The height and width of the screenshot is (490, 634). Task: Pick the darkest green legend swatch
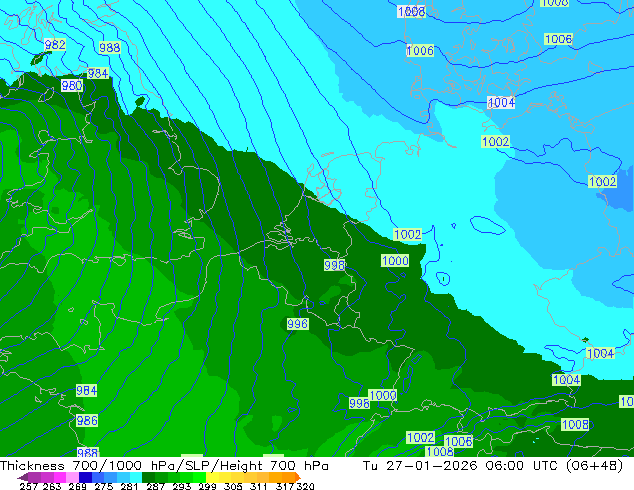[148, 477]
